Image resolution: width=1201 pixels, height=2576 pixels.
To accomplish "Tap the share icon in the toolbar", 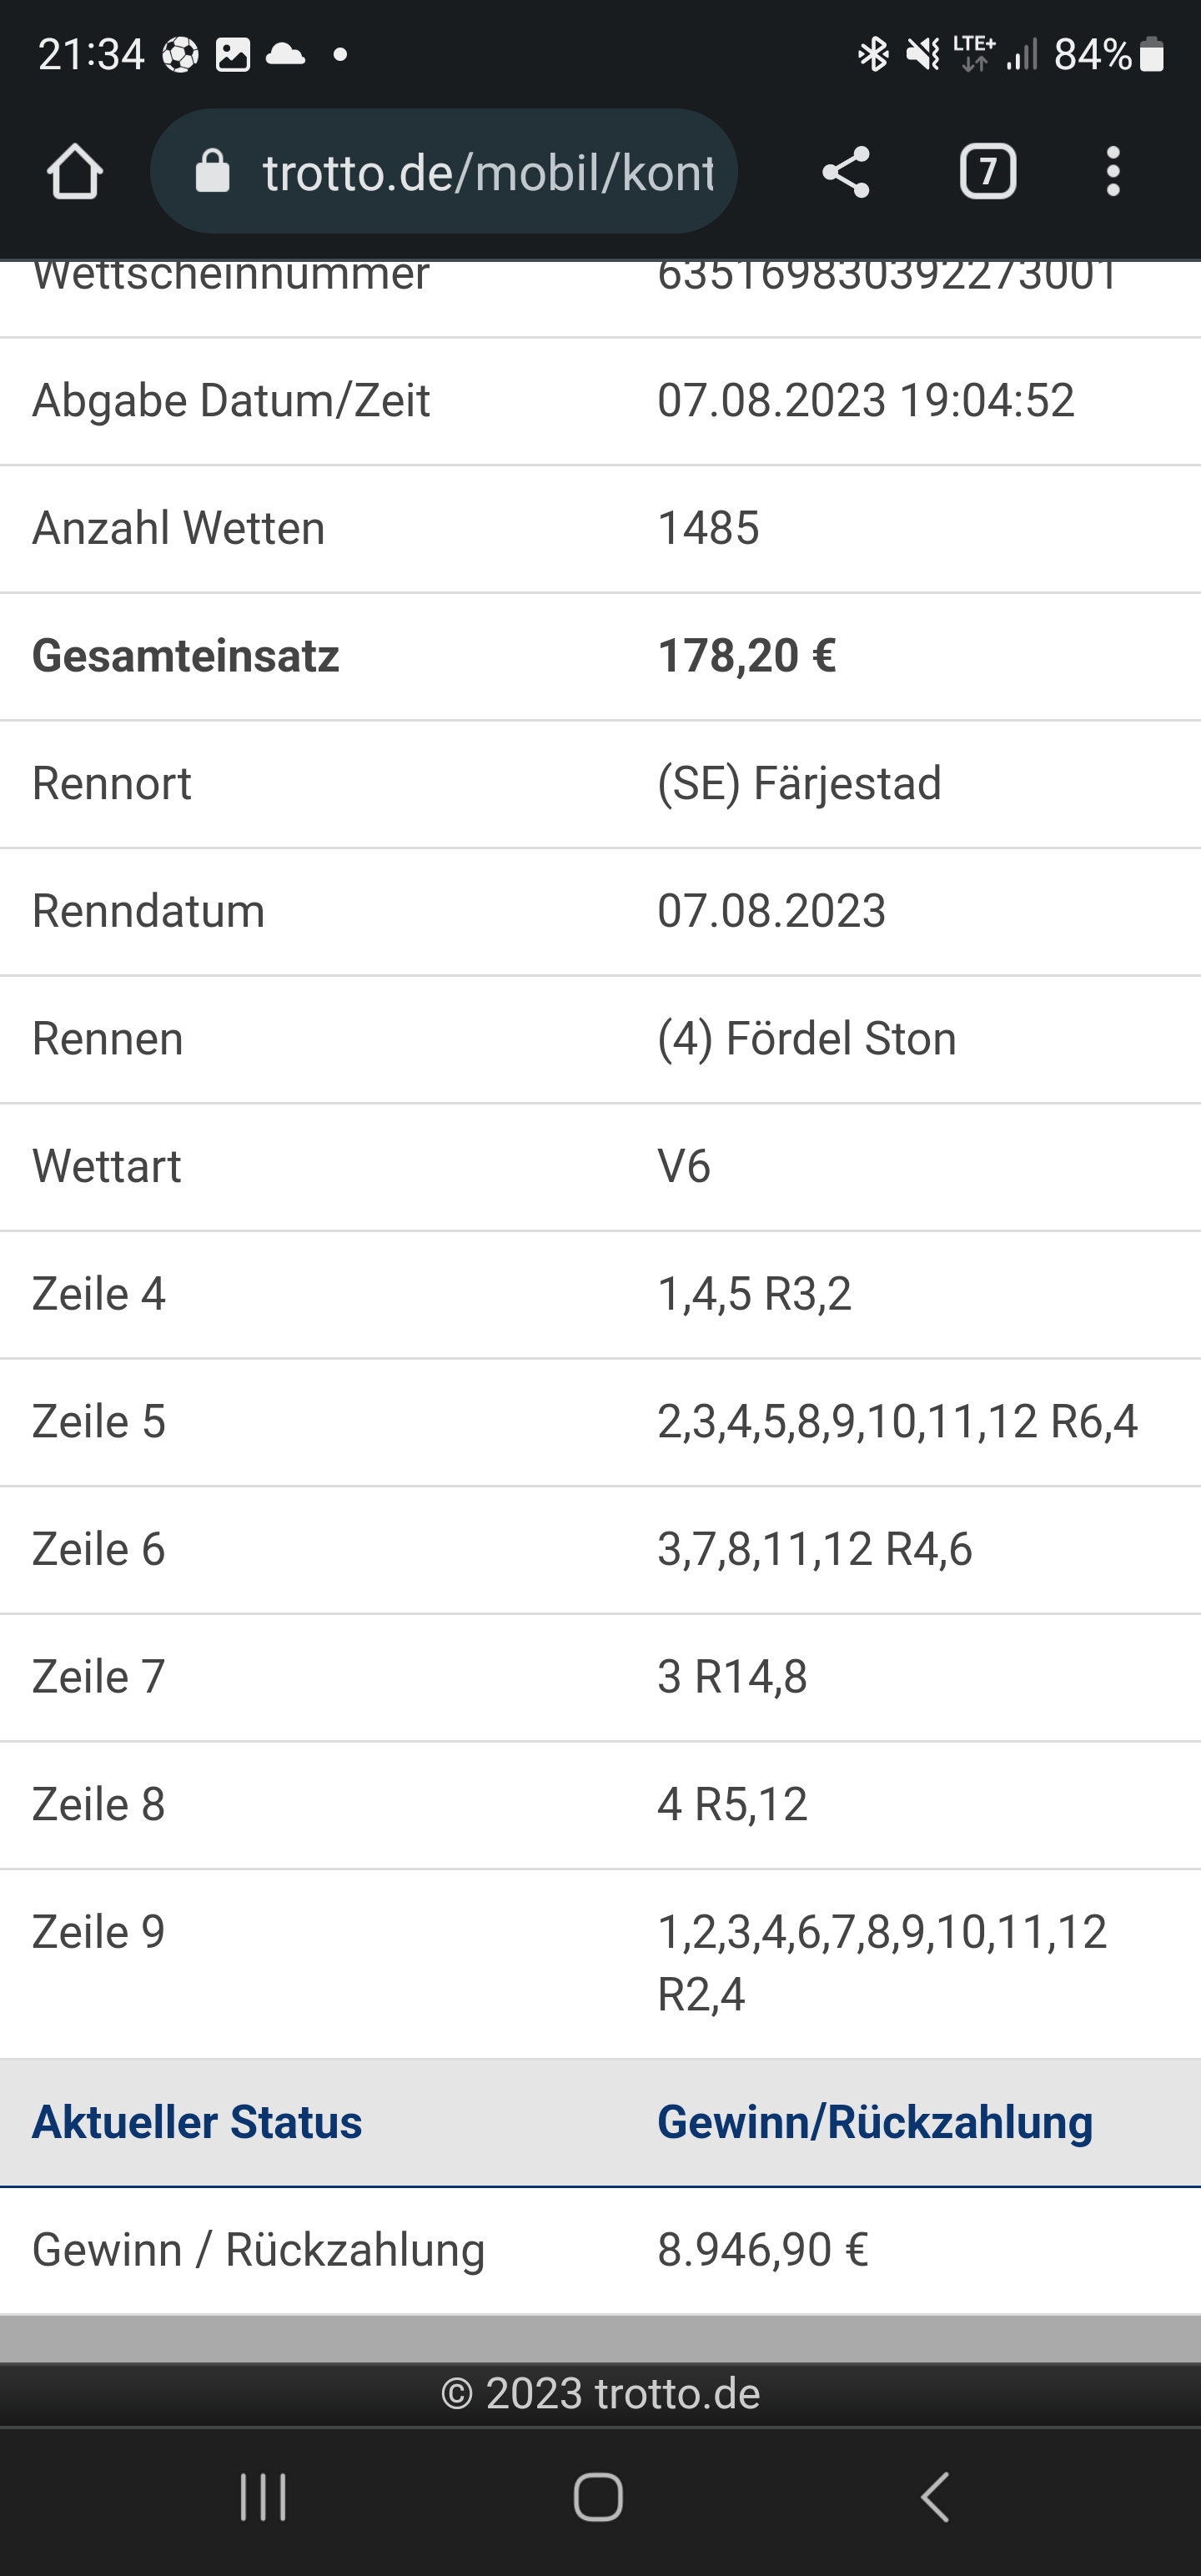I will [846, 172].
